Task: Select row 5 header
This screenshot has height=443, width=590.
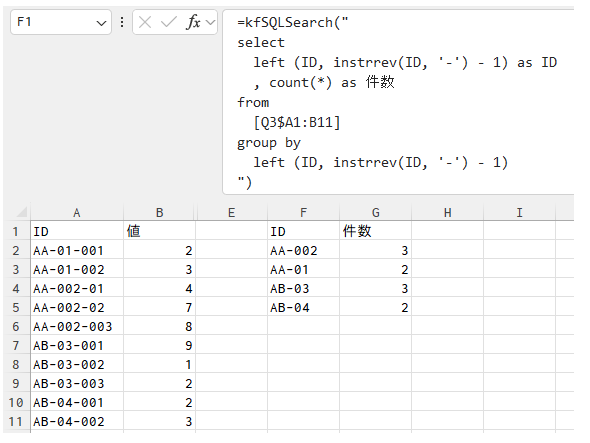Action: (x=16, y=308)
